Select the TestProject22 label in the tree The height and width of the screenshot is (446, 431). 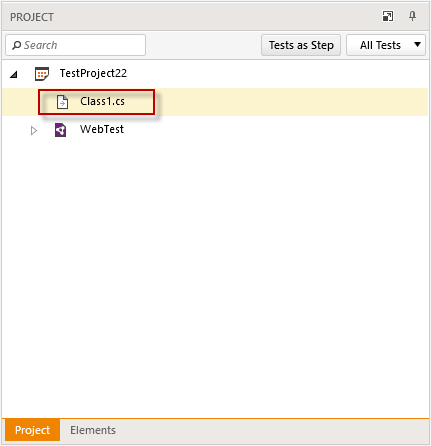point(93,73)
